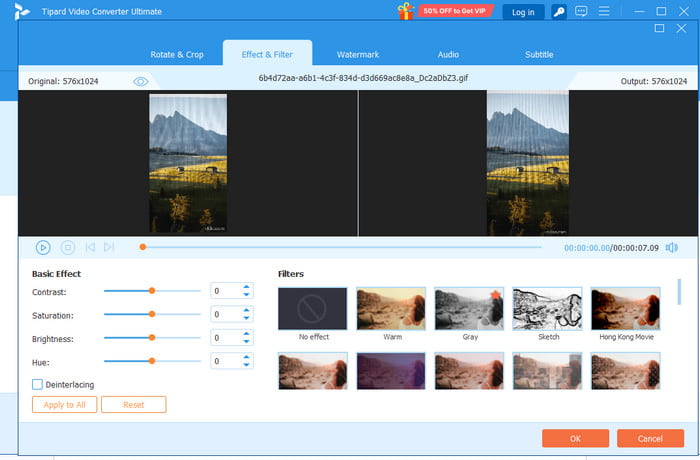Image resolution: width=700 pixels, height=460 pixels.
Task: Click the Tipard app logo
Action: pyautogui.click(x=21, y=12)
